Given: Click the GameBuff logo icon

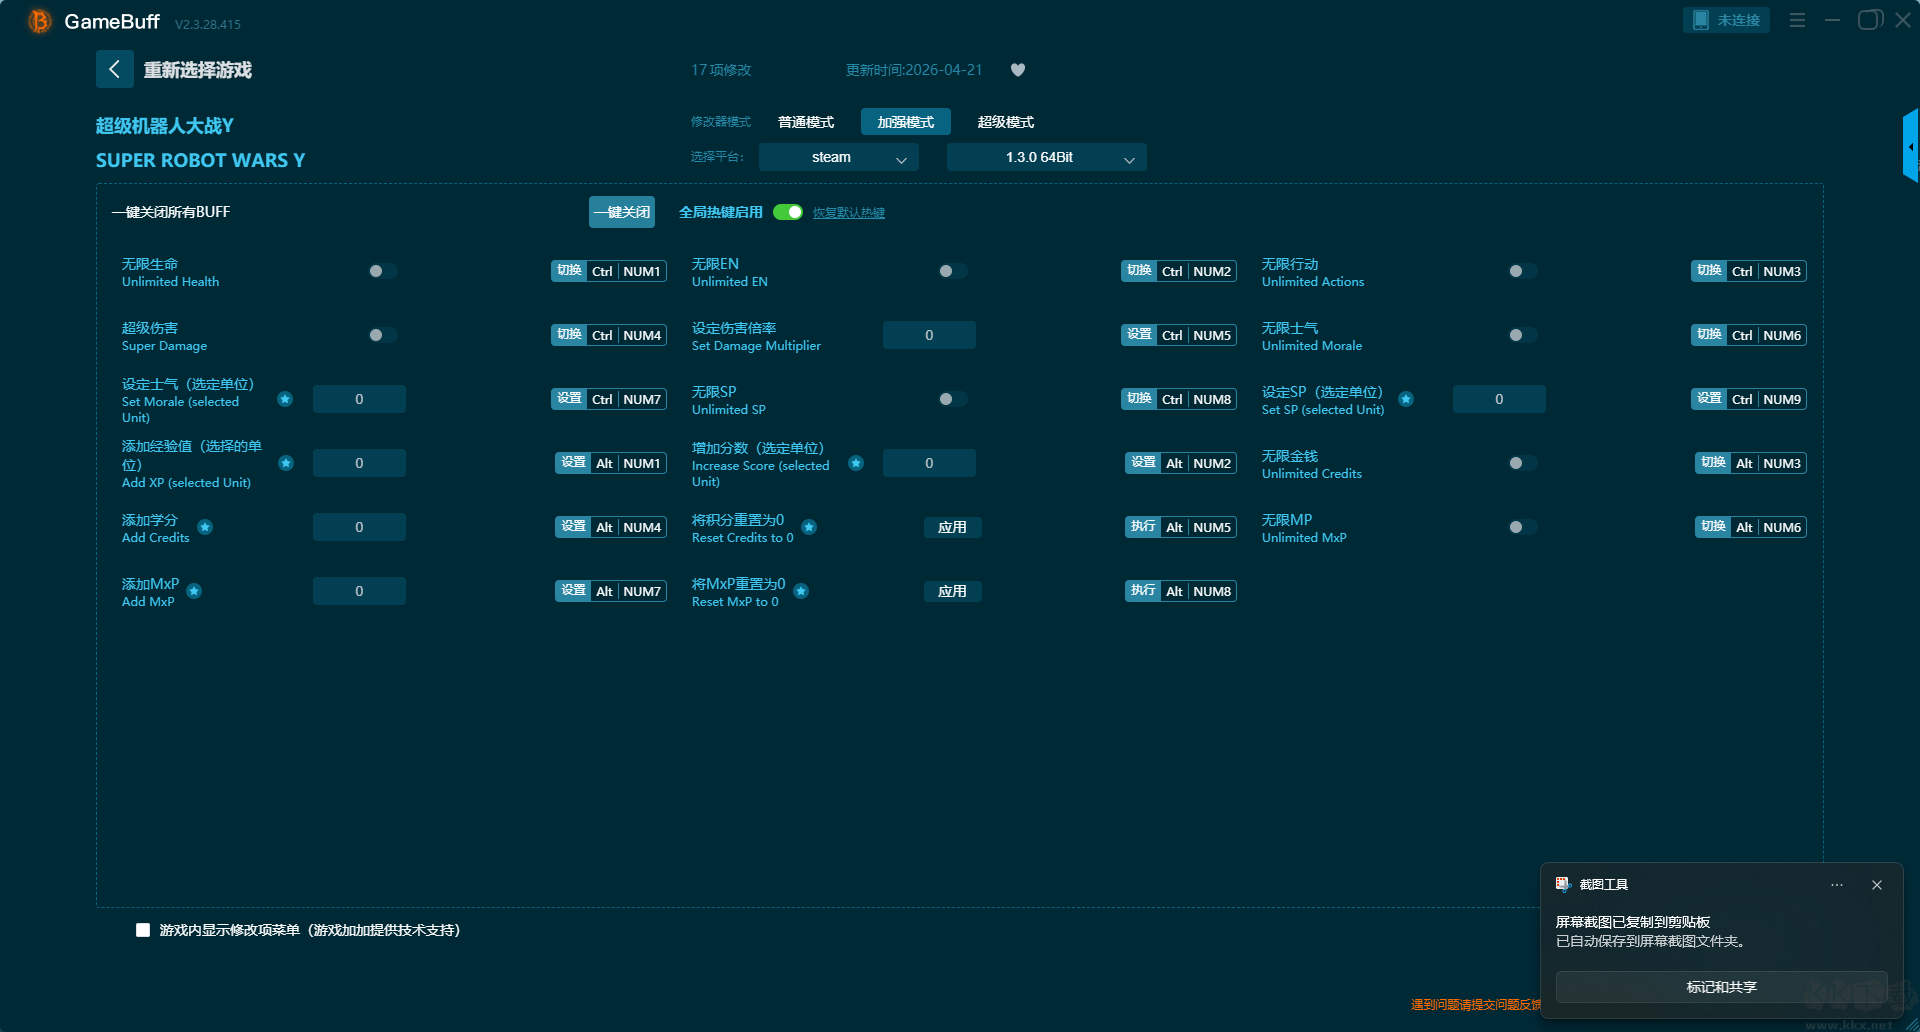Looking at the screenshot, I should (39, 21).
